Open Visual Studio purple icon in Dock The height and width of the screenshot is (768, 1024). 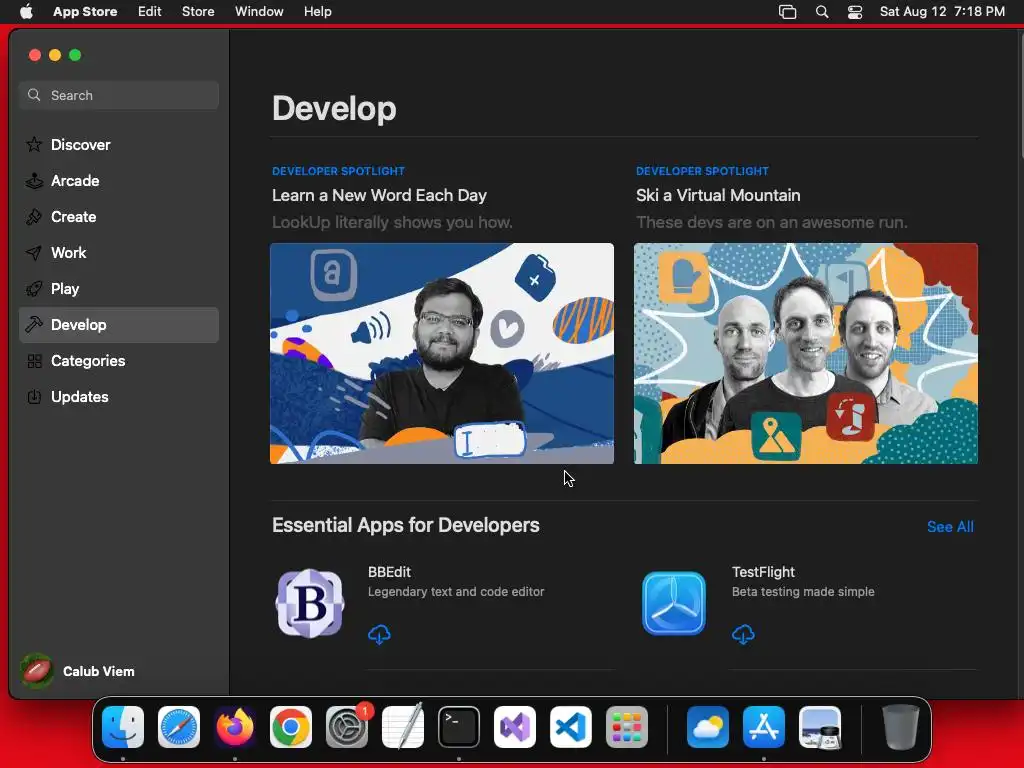click(515, 727)
